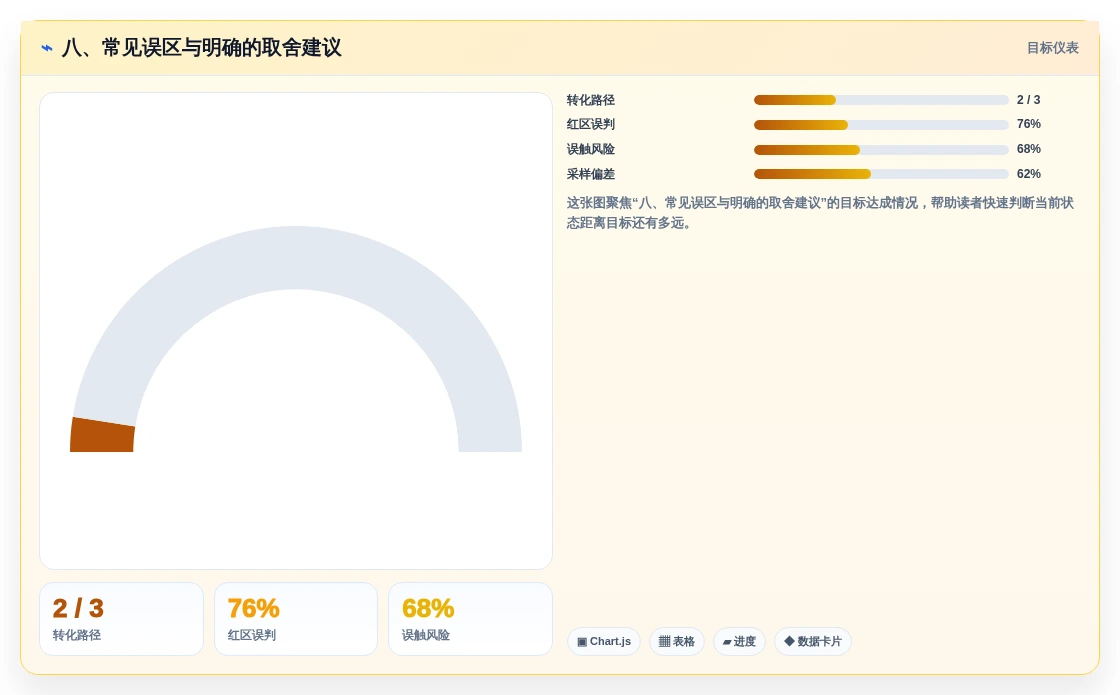
Task: Click the heading 八、常见误区与明确的取舍建议
Action: (201, 48)
